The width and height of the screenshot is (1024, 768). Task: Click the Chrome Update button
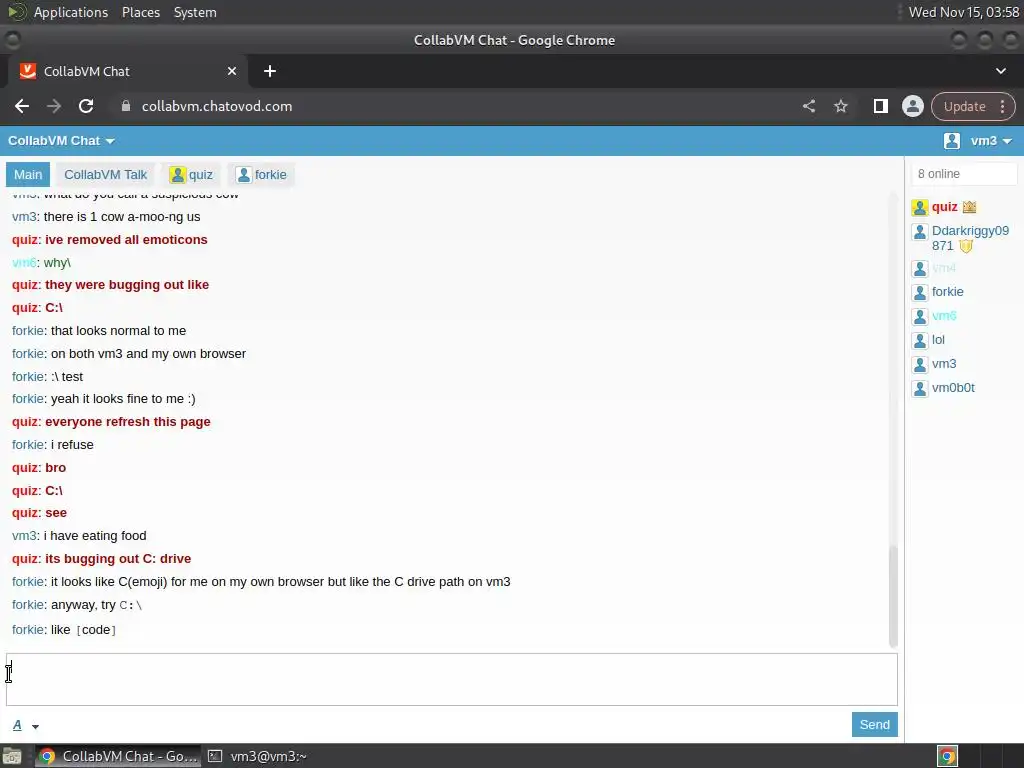965,106
